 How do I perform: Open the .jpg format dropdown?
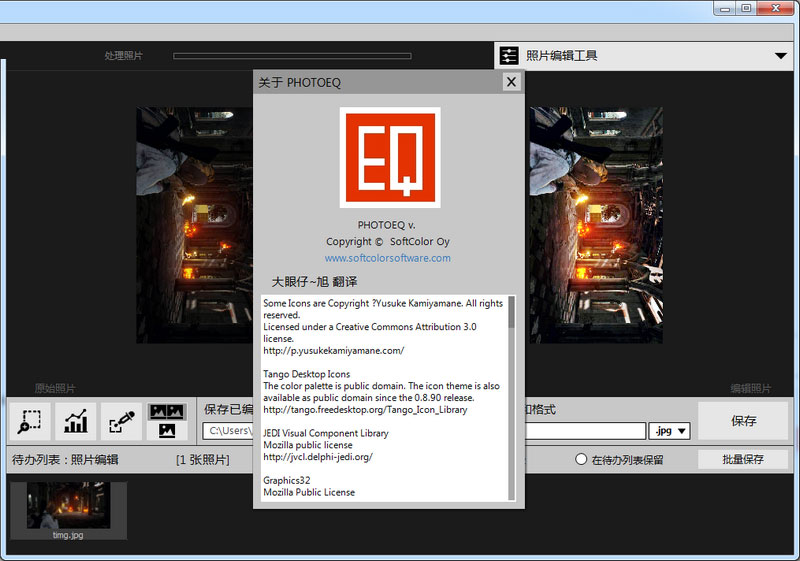pos(669,431)
